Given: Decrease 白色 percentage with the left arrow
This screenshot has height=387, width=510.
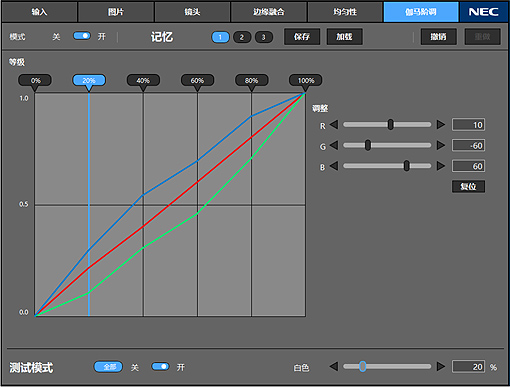Looking at the screenshot, I should (334, 366).
